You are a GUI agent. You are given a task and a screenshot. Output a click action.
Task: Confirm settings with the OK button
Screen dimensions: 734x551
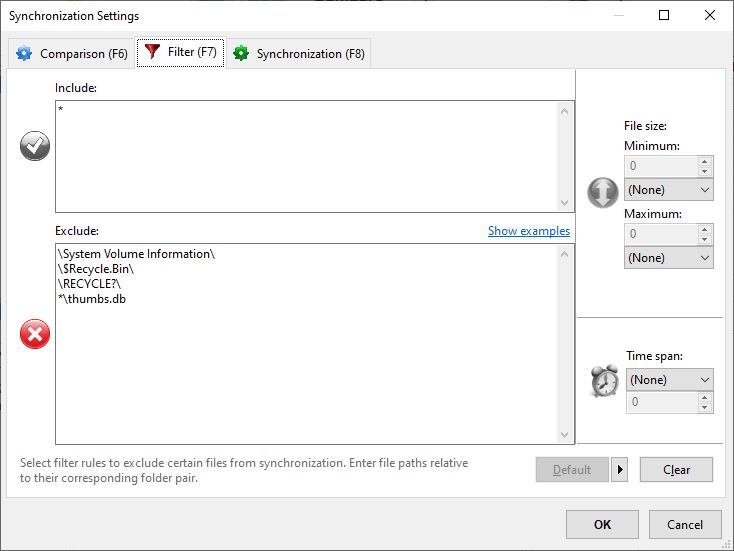pyautogui.click(x=601, y=524)
